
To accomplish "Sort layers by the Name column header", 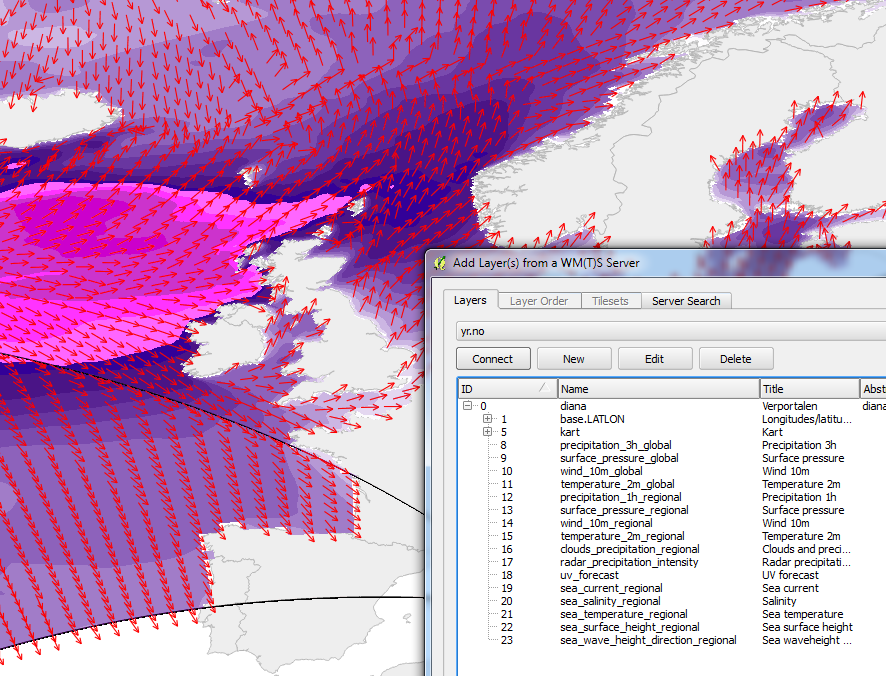I will pos(658,389).
